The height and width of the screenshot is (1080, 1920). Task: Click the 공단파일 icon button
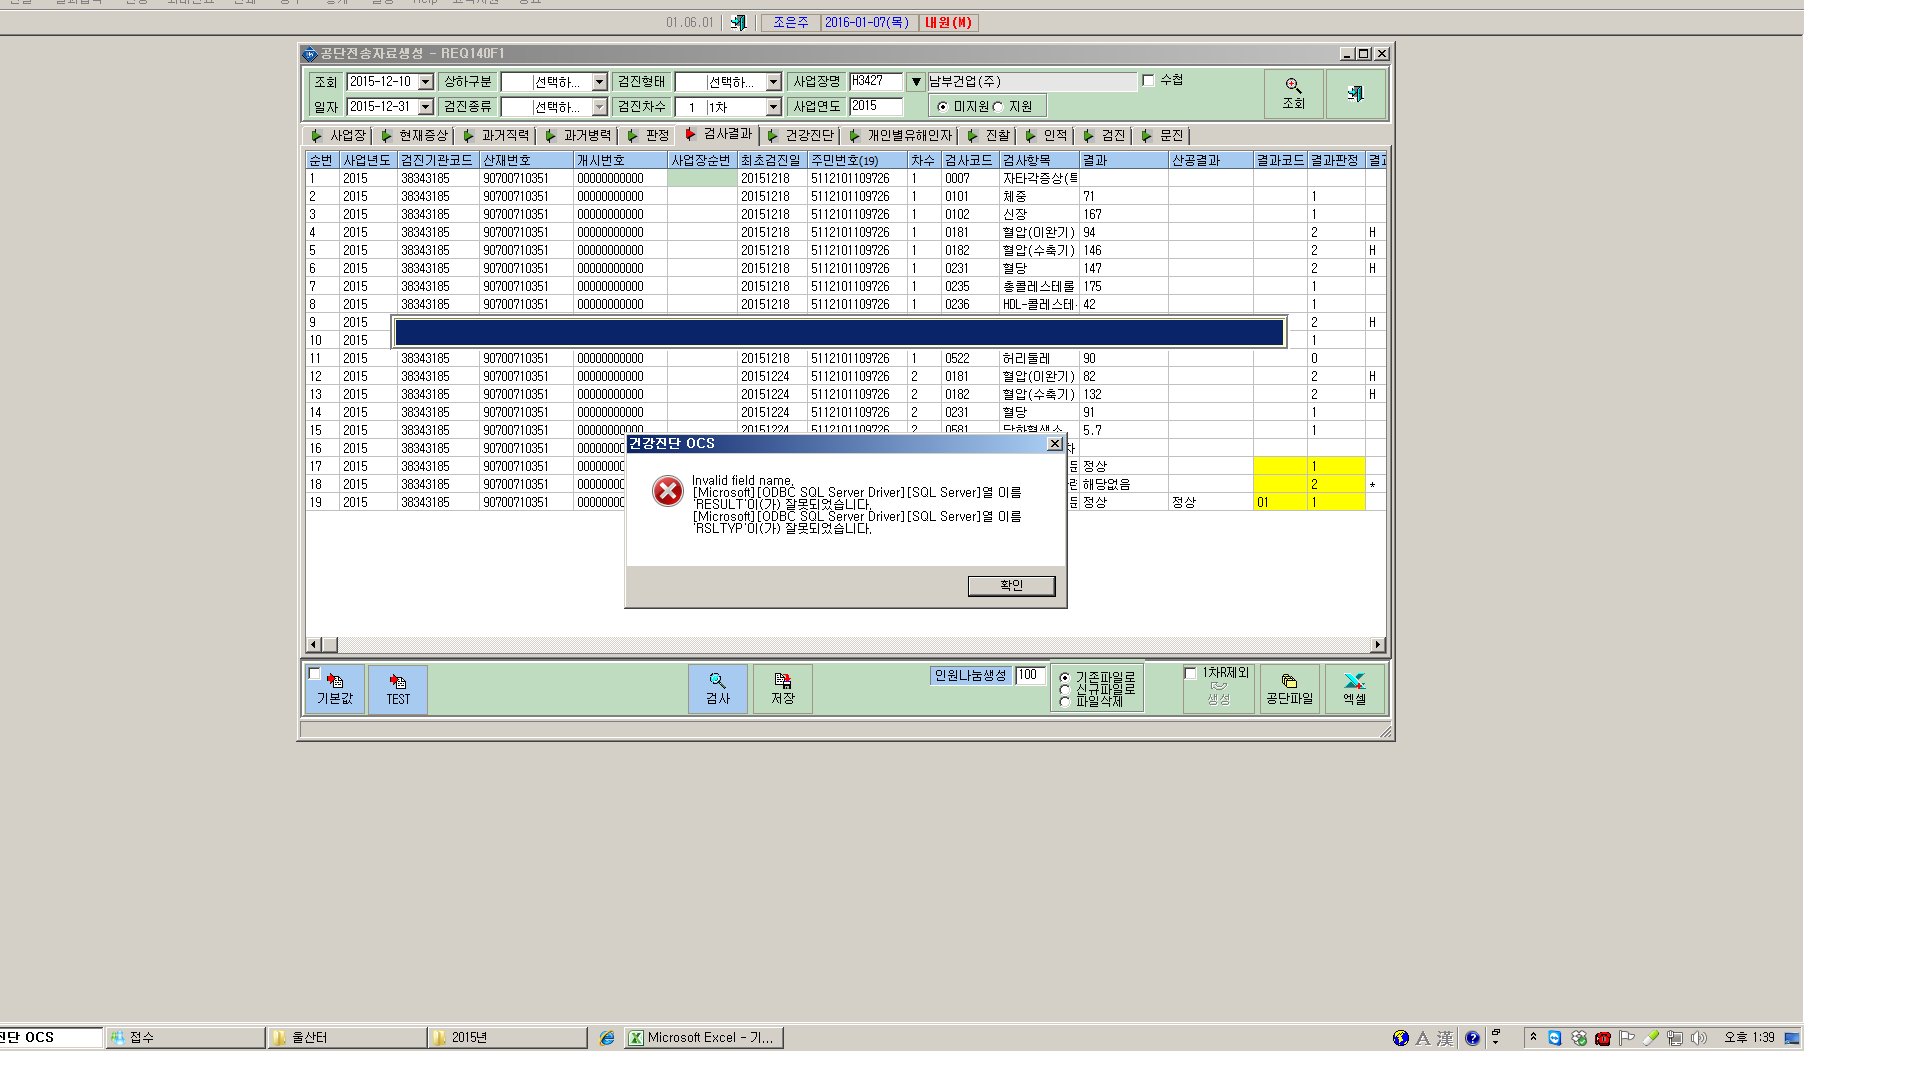(x=1289, y=689)
